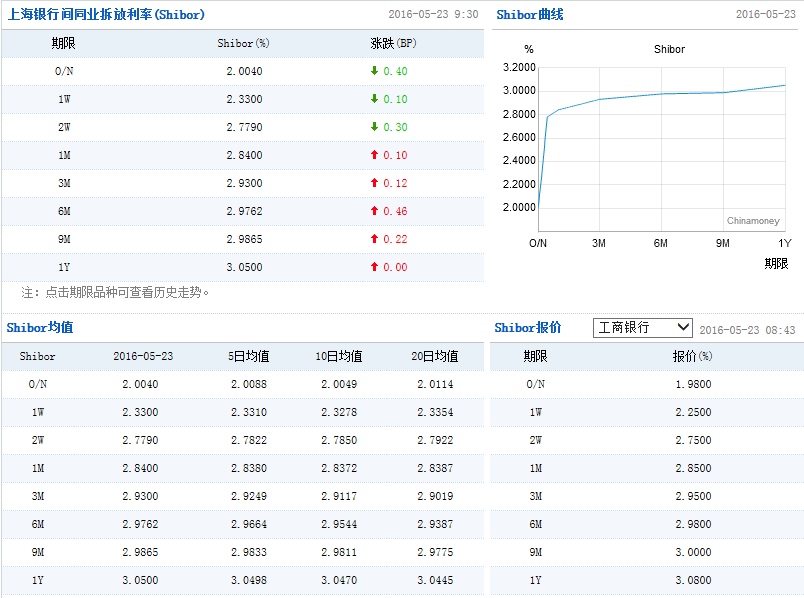804x598 pixels.
Task: Click the red up arrow for 3M
Action: pyautogui.click(x=374, y=183)
